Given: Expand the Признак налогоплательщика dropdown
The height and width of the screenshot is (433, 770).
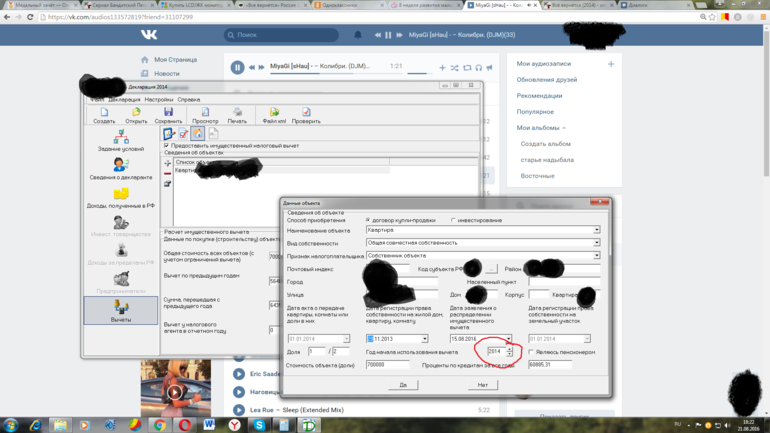Looking at the screenshot, I should (x=597, y=256).
